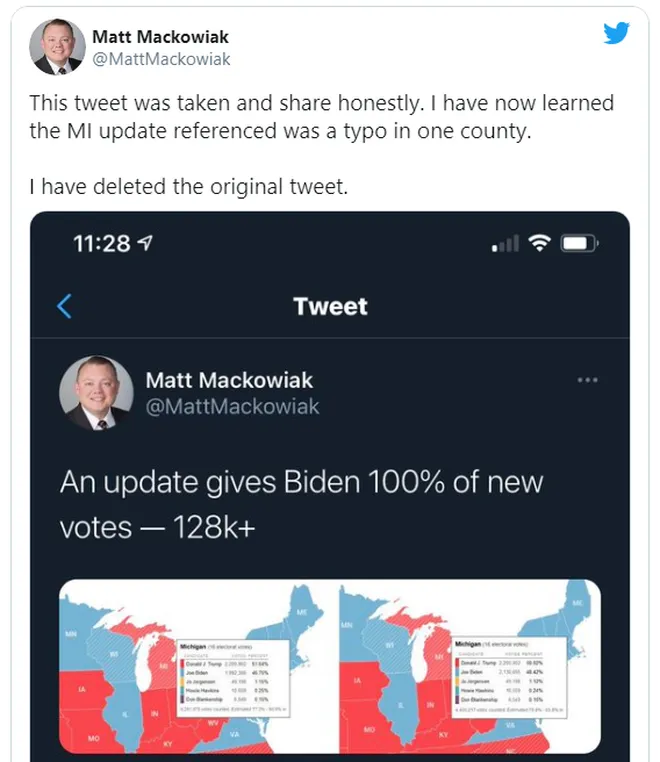Click the typo correction tweet text

pos(321,117)
